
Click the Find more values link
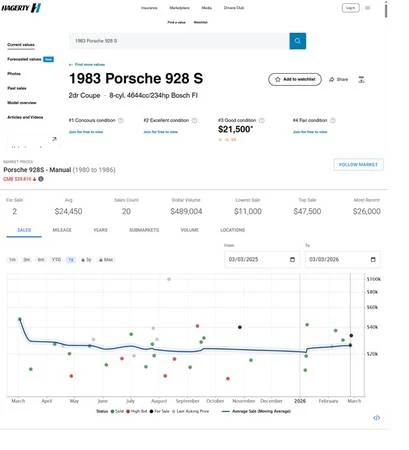pos(90,65)
